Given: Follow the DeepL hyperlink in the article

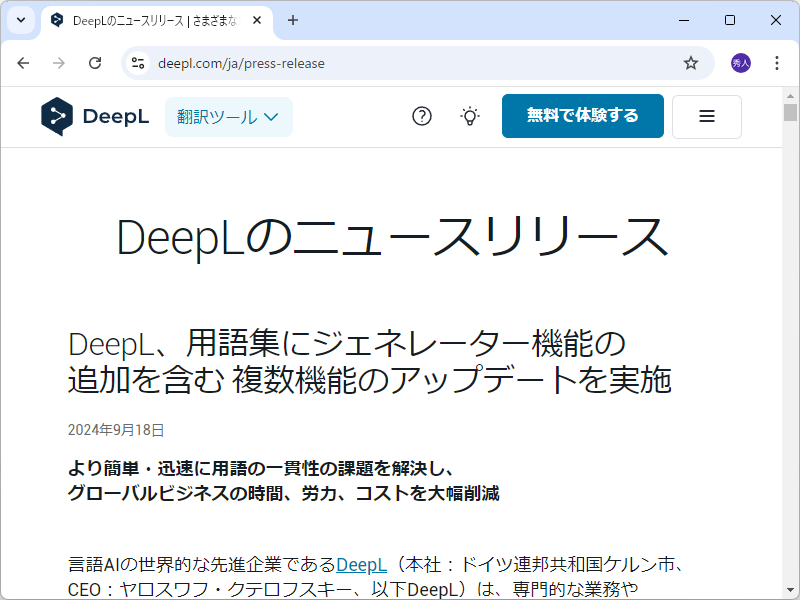Looking at the screenshot, I should (363, 563).
